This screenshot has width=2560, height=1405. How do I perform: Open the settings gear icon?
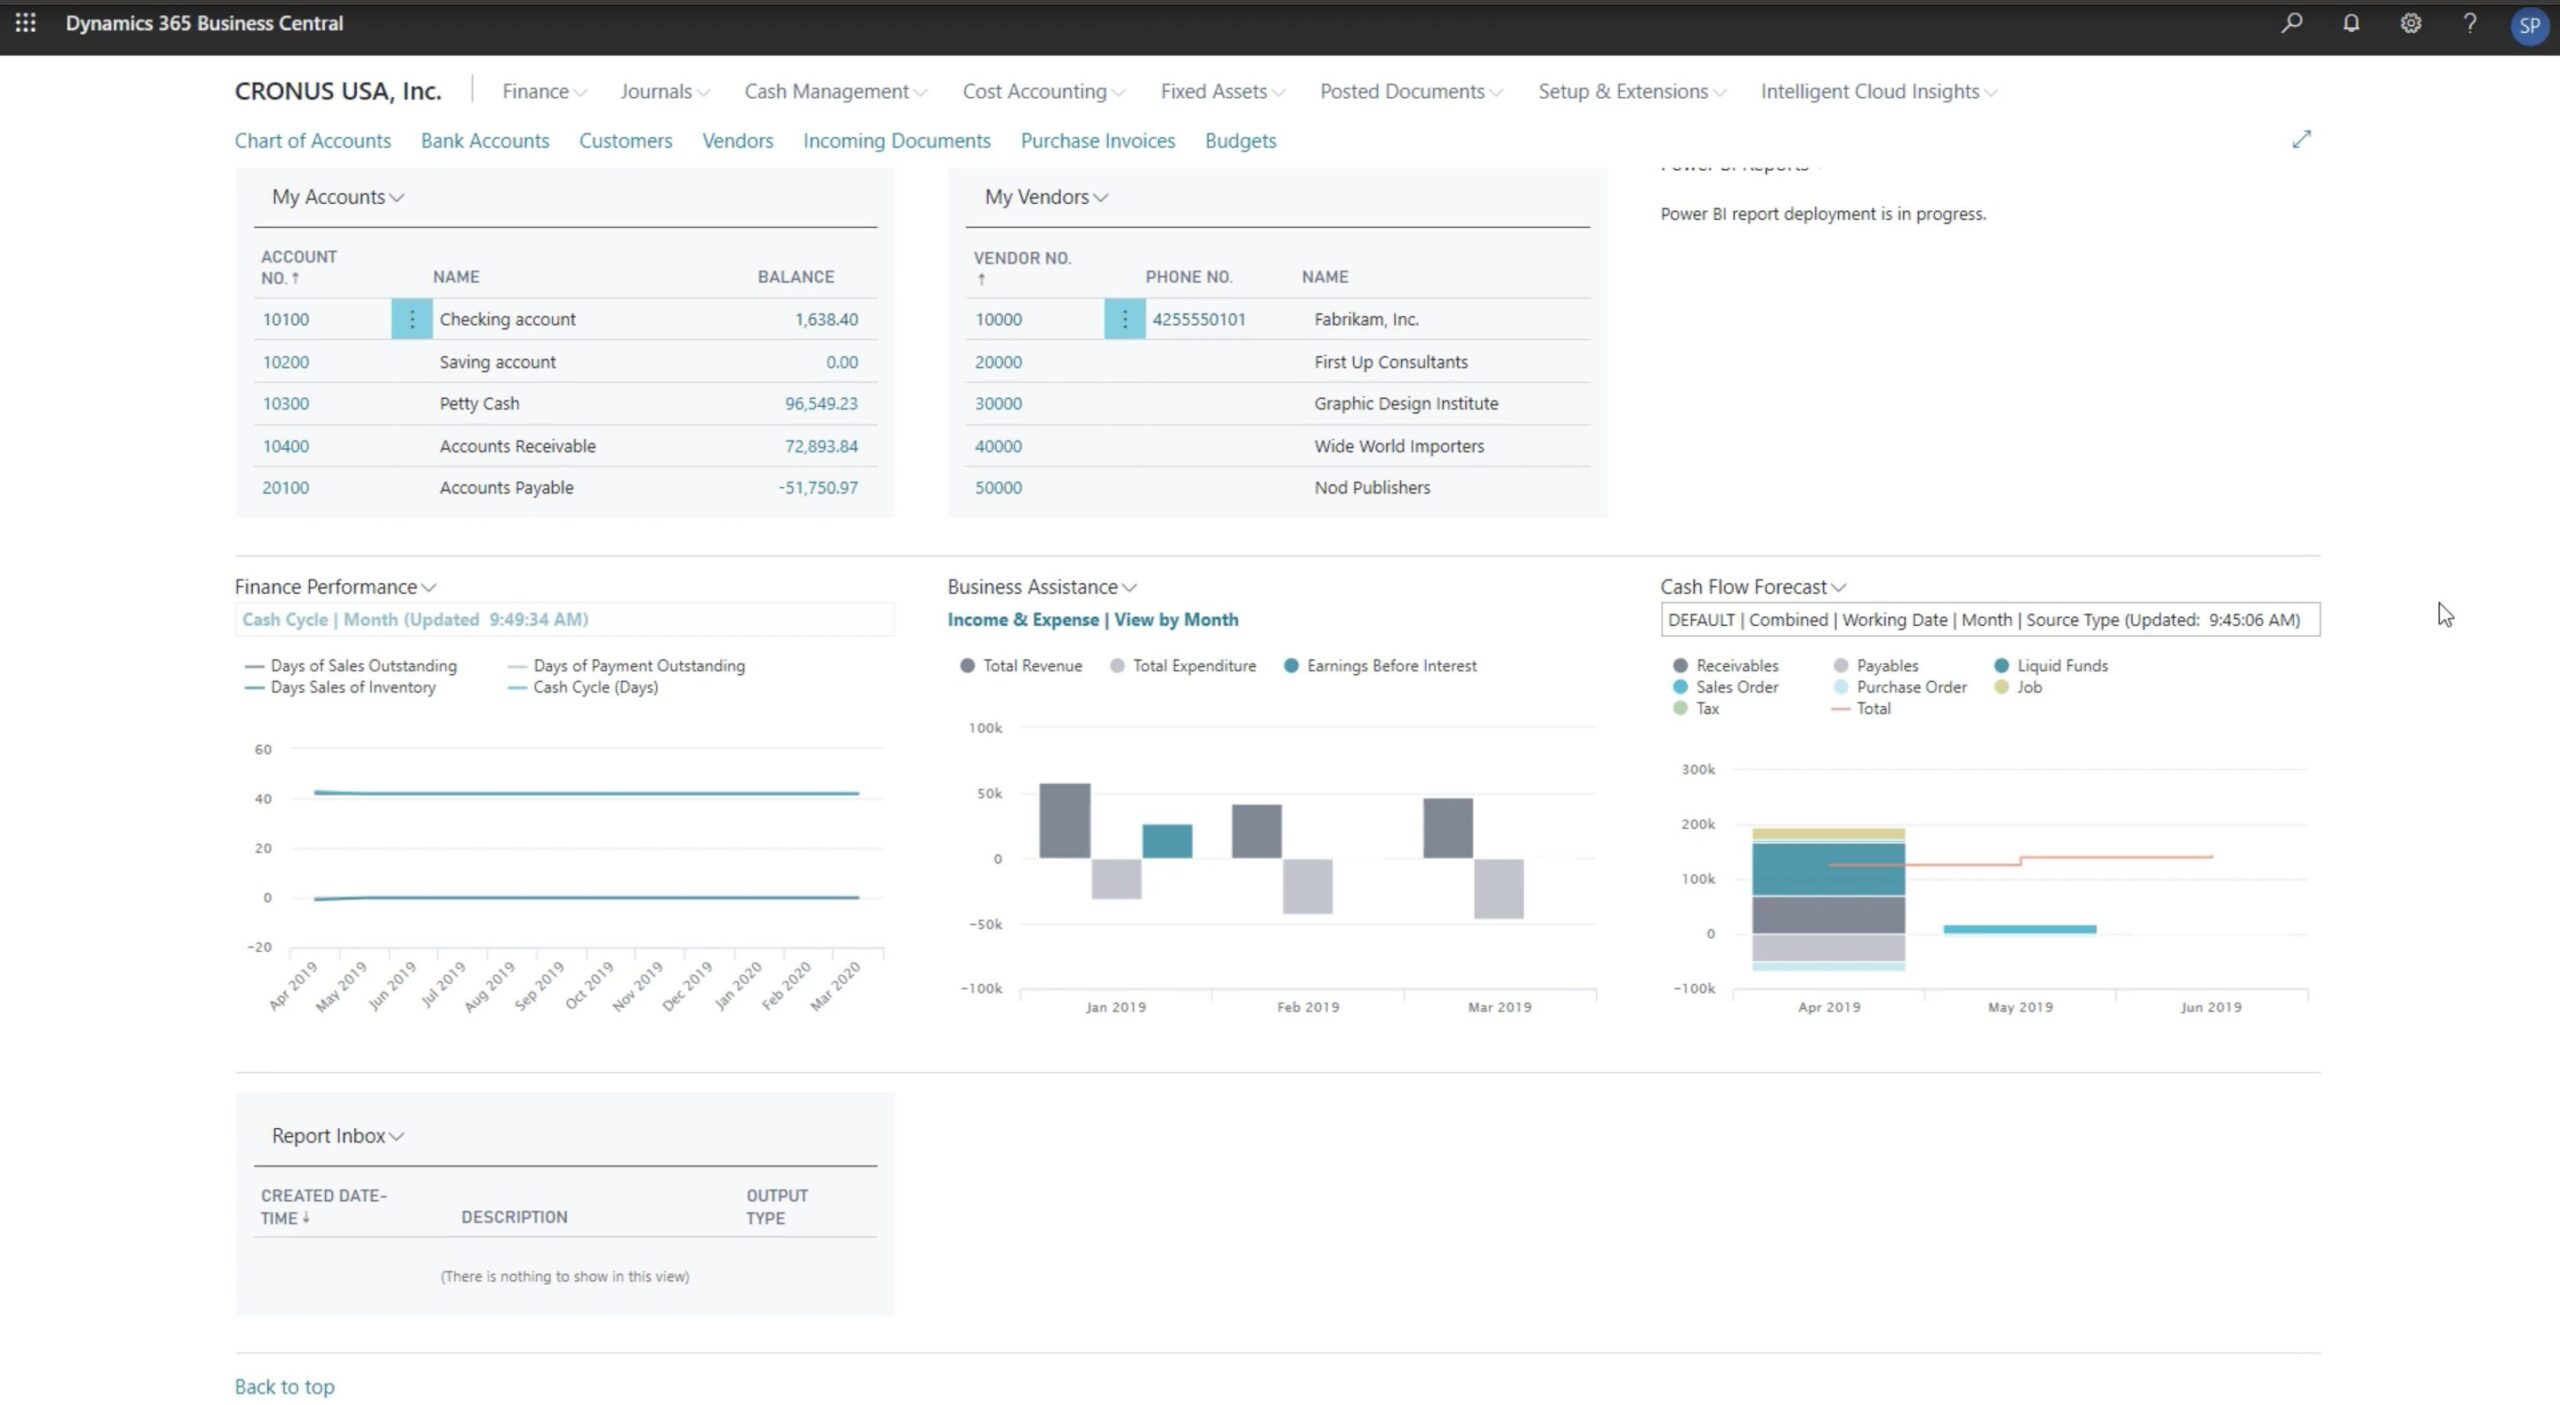[2411, 23]
